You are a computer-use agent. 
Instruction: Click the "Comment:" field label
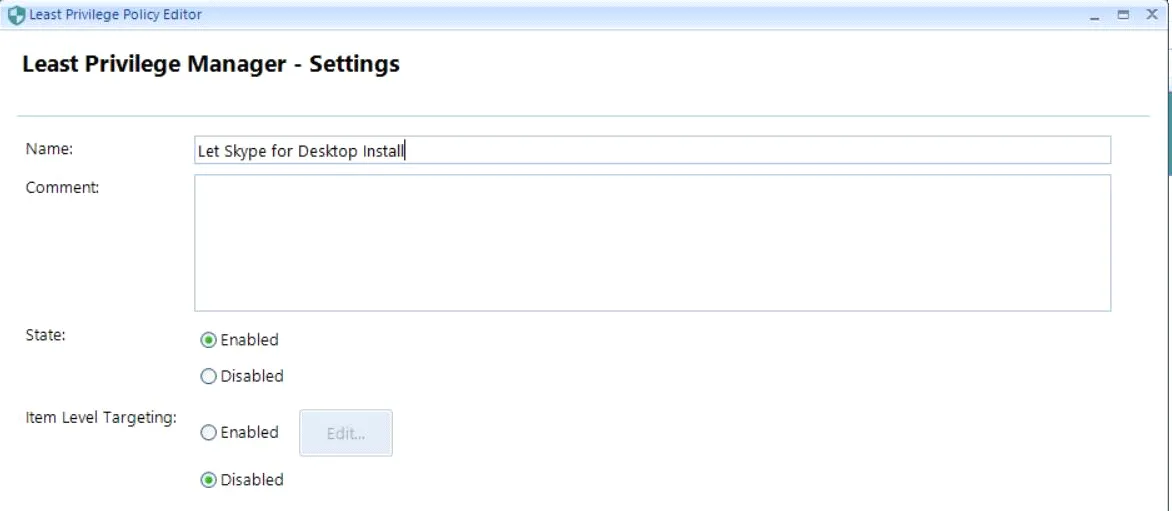(62, 186)
